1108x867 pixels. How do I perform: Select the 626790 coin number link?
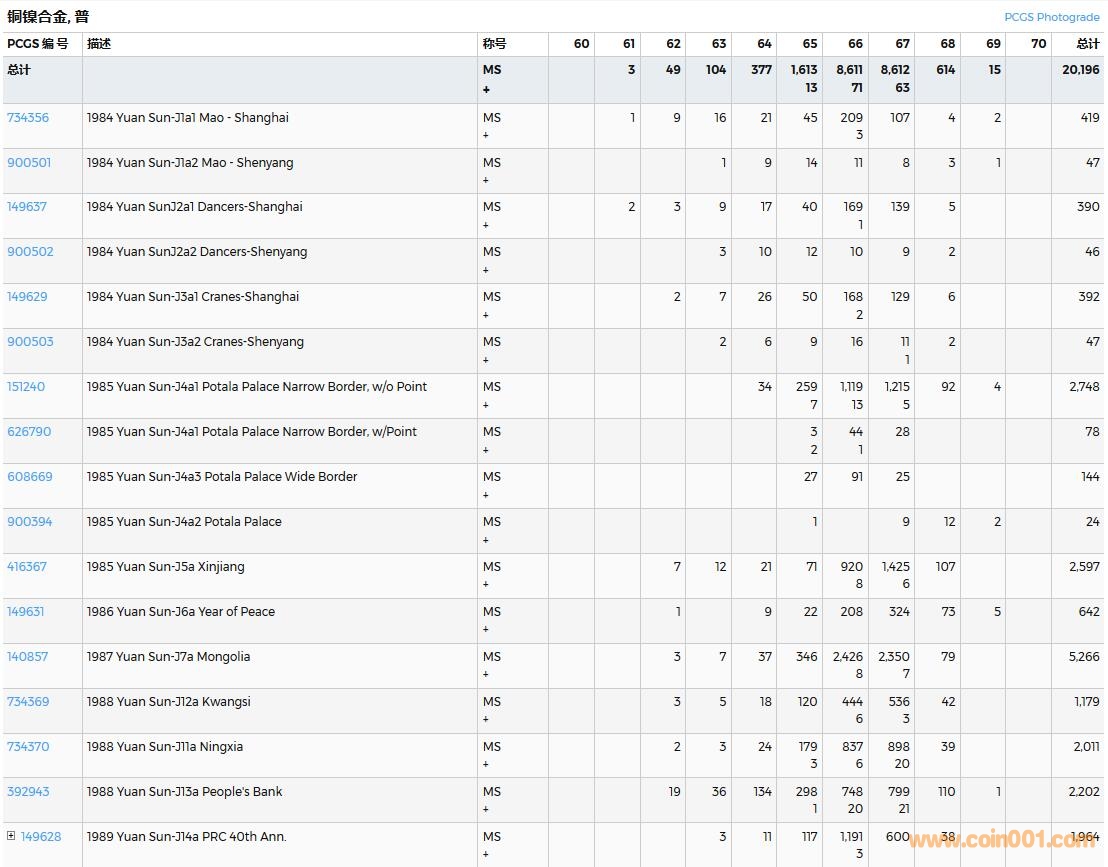29,432
